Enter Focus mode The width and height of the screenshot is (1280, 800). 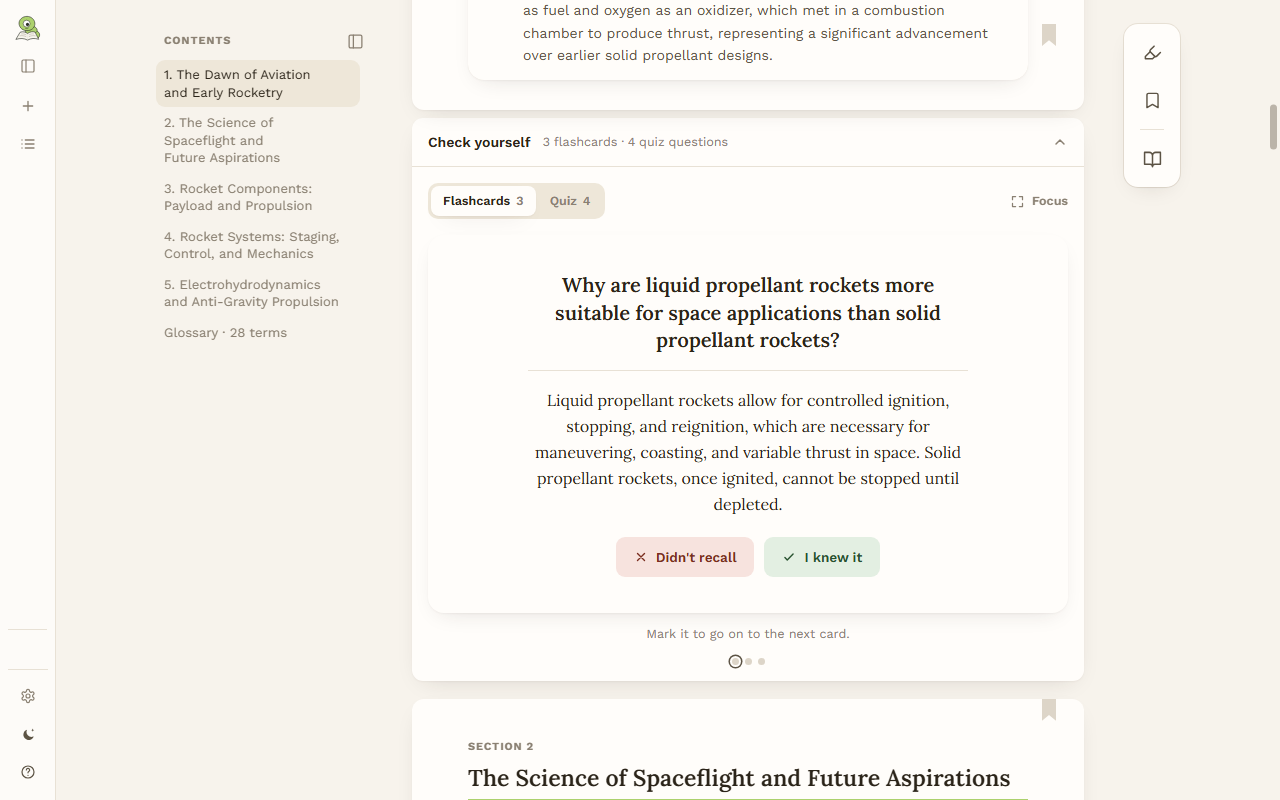pyautogui.click(x=1039, y=201)
